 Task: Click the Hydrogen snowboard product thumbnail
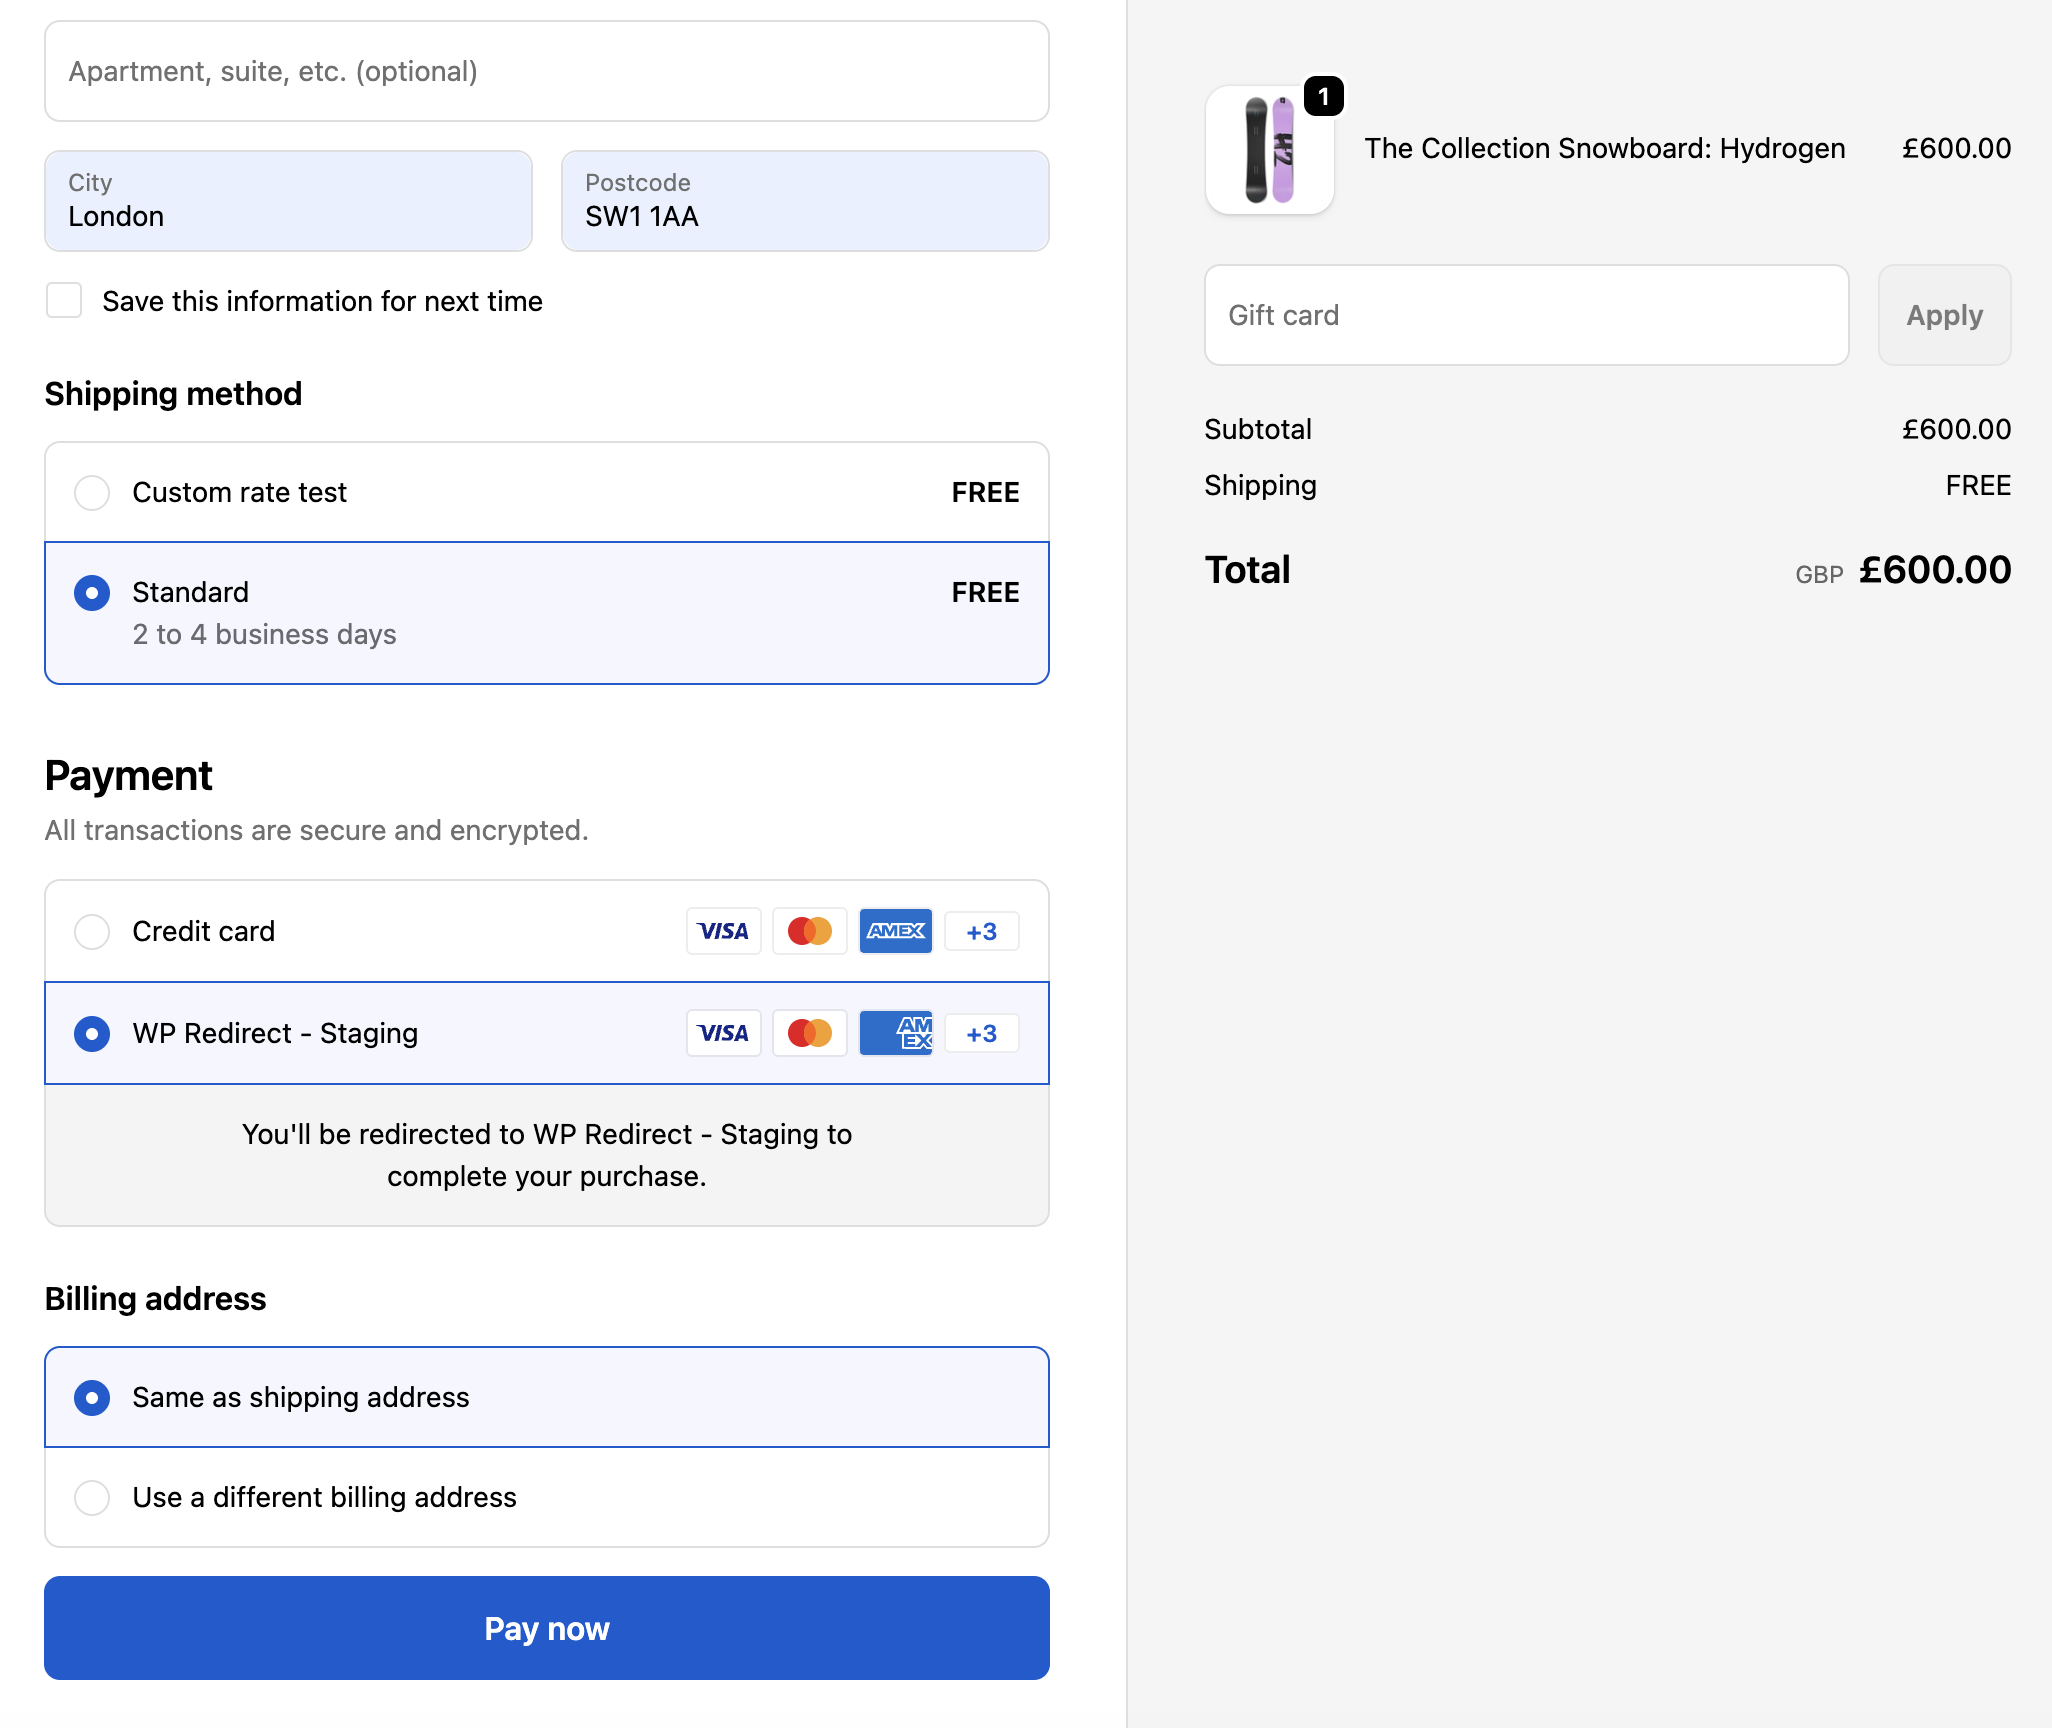pyautogui.click(x=1269, y=150)
